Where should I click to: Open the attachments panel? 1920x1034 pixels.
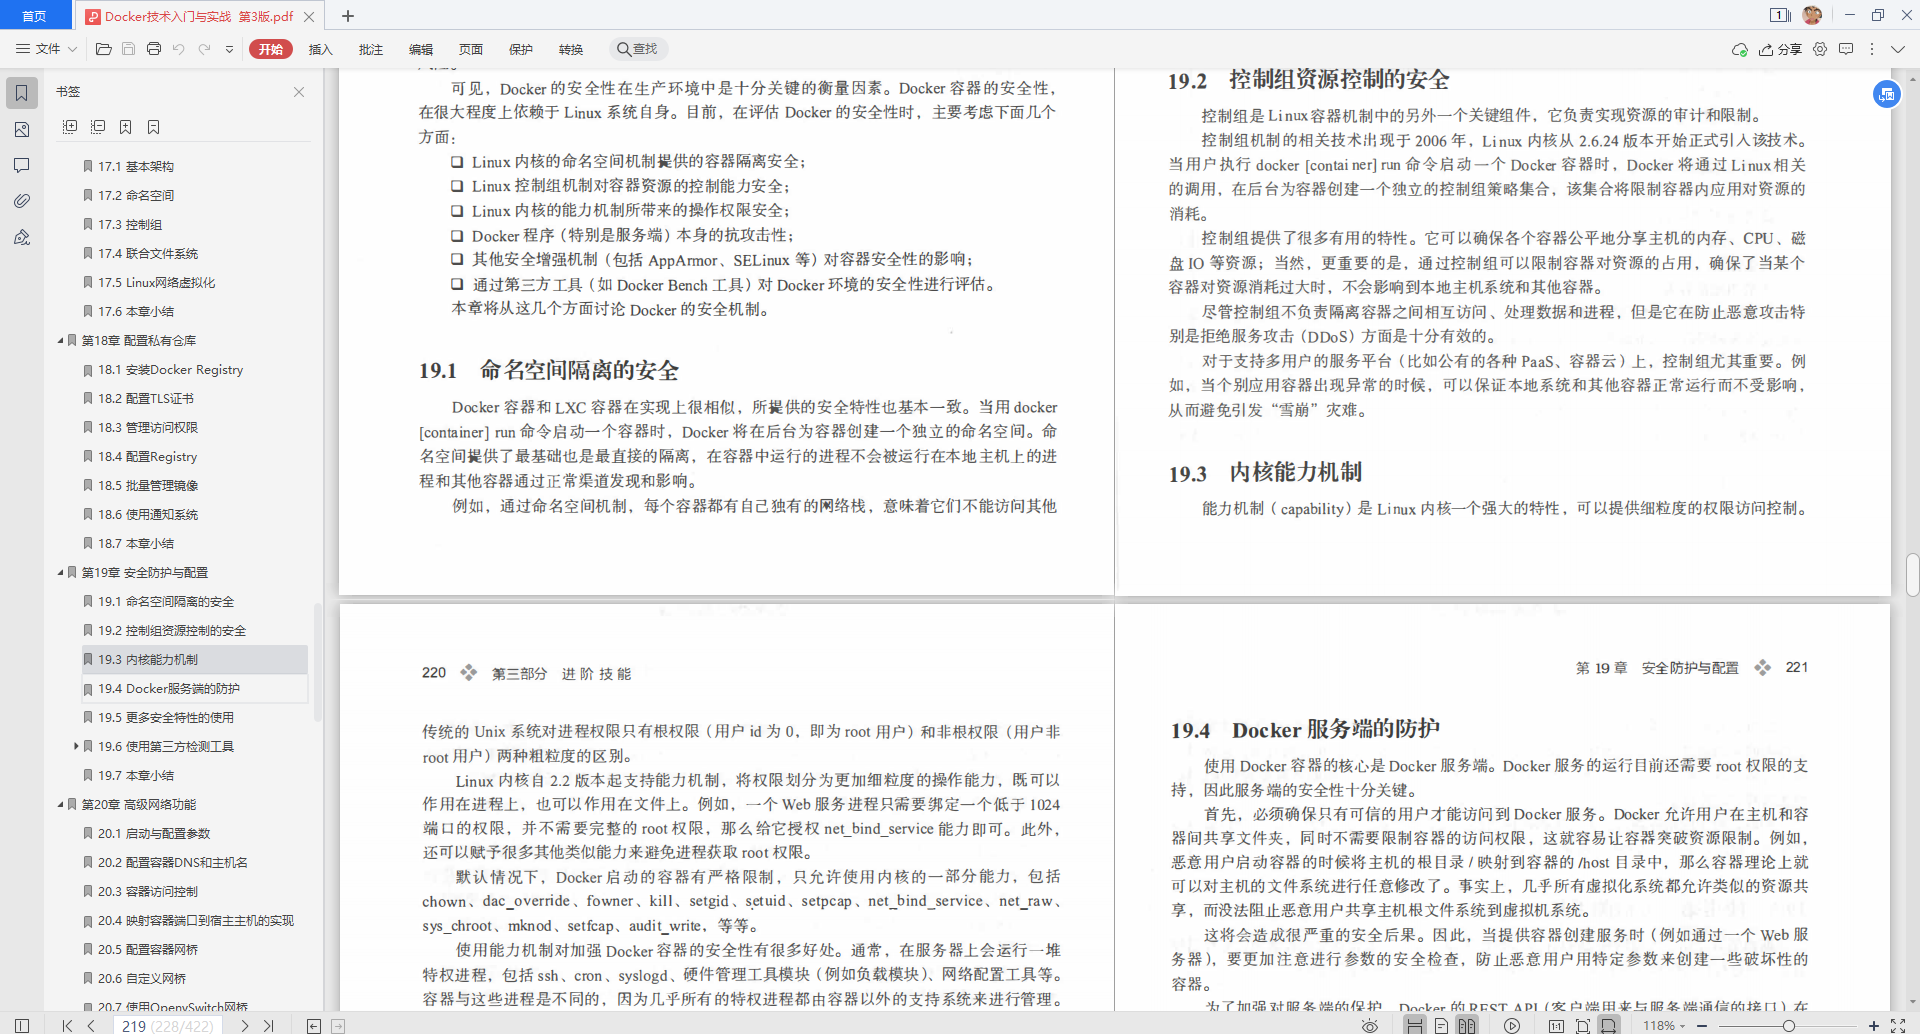(x=22, y=200)
